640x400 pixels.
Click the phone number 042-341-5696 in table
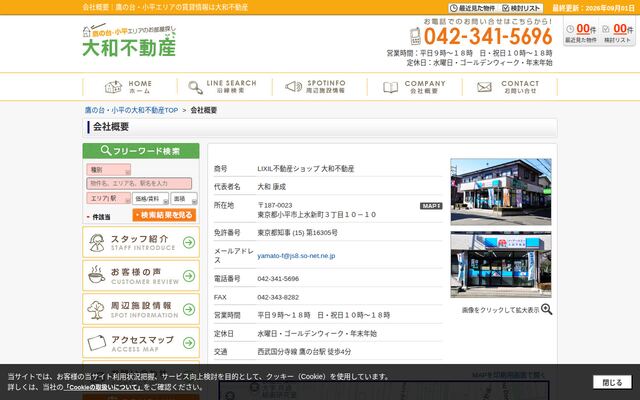tap(278, 279)
